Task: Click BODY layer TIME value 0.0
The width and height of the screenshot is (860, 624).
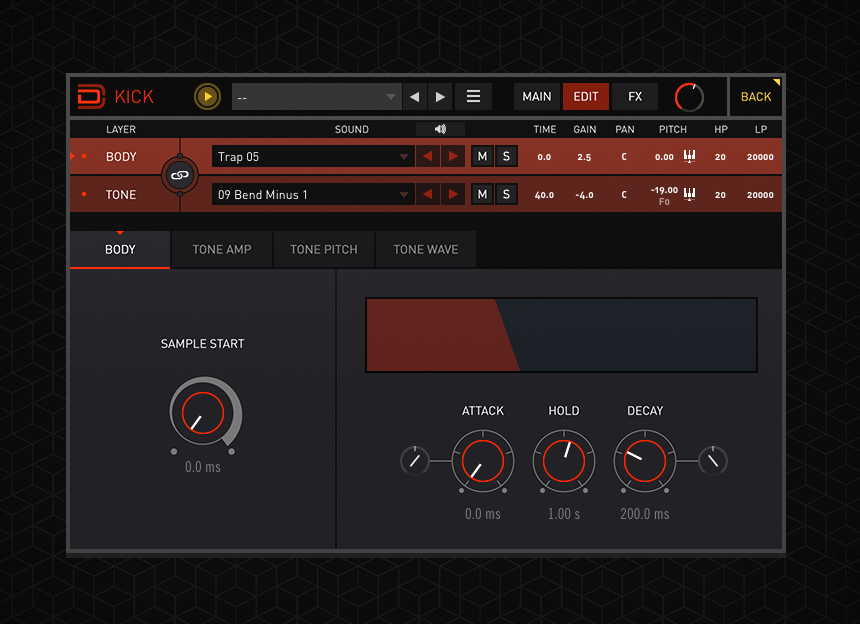Action: tap(544, 157)
